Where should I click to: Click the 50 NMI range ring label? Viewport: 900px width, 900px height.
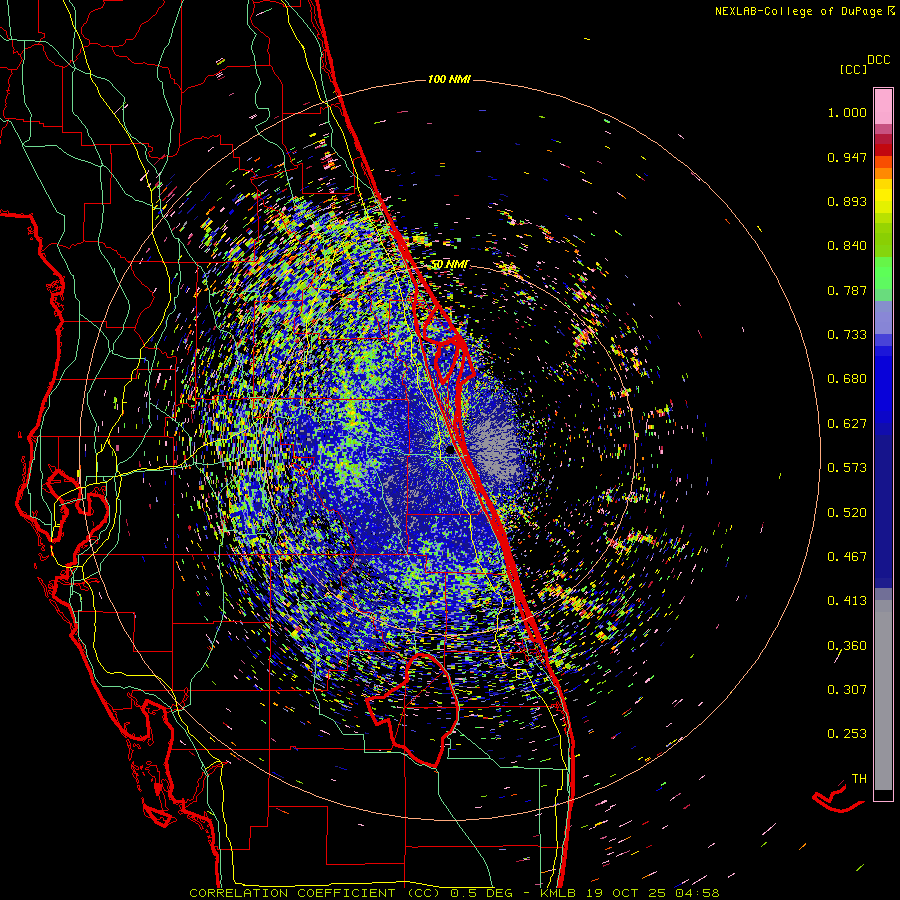[x=449, y=265]
